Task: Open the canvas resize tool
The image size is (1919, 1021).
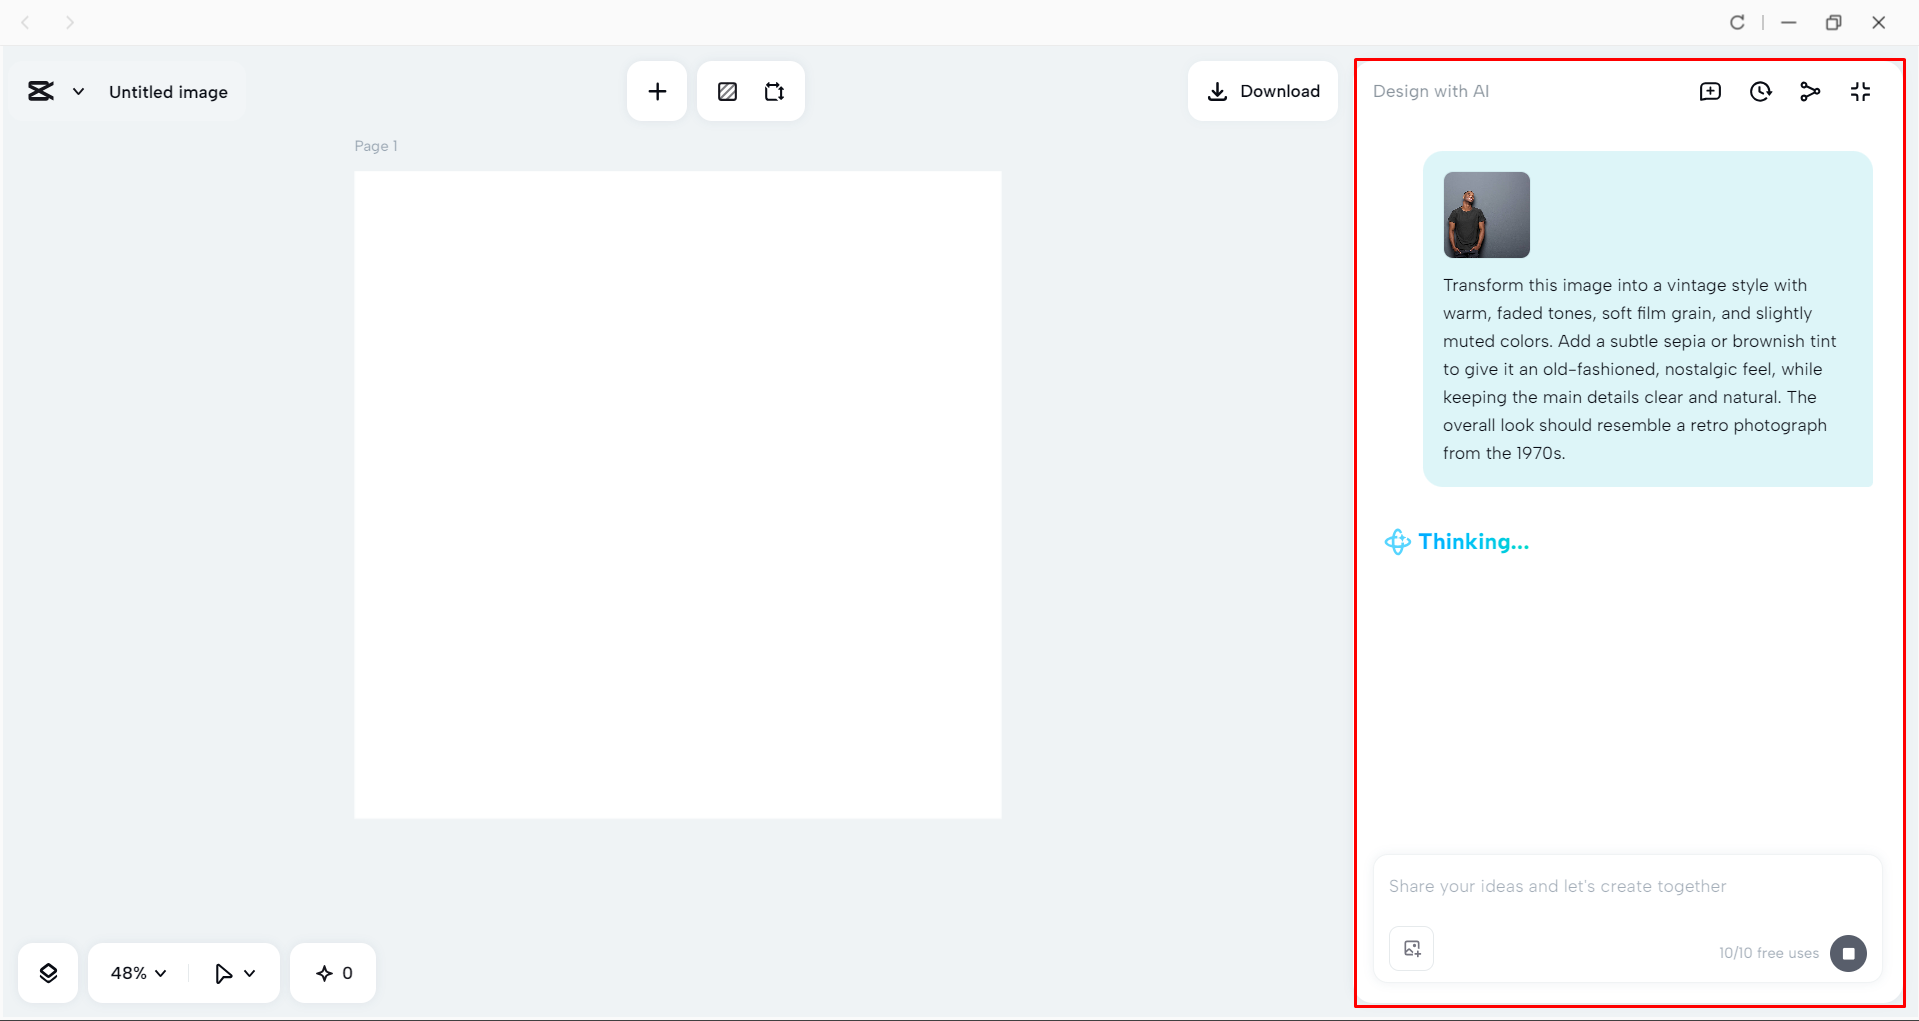Action: tap(774, 91)
